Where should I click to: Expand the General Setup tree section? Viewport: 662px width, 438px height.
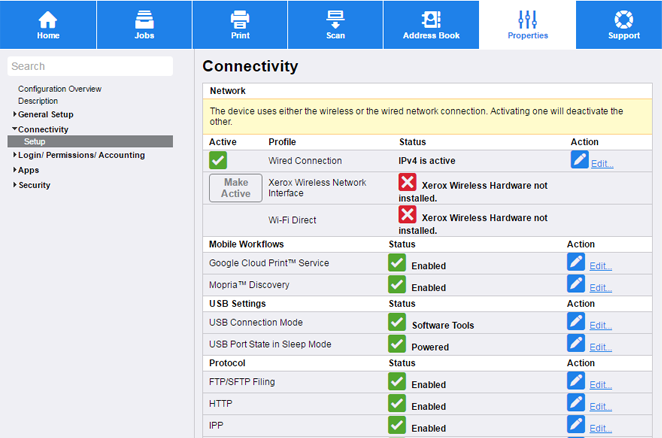pos(45,115)
